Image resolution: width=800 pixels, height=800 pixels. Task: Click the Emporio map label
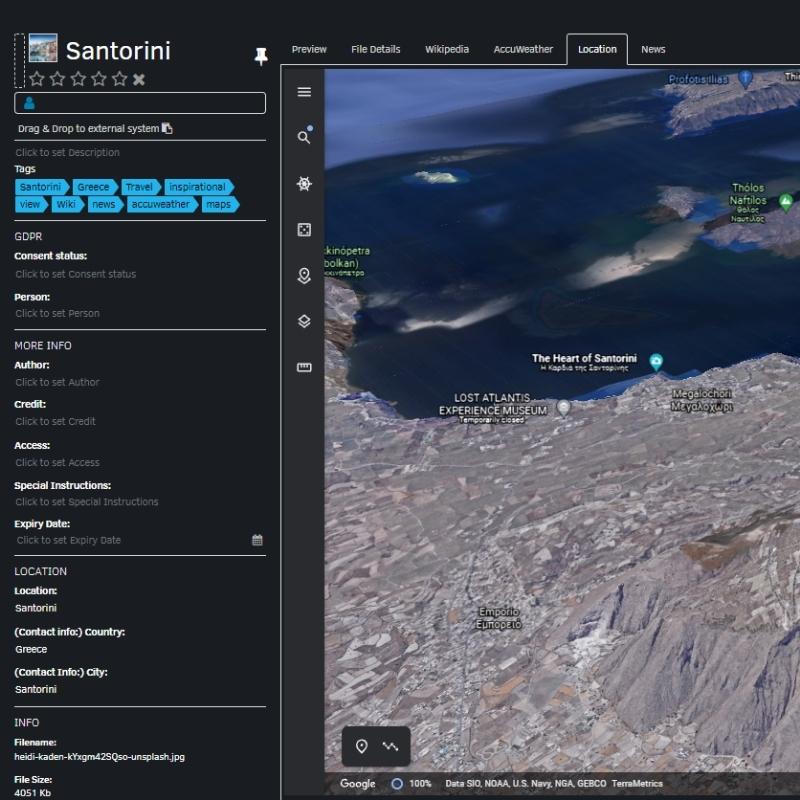tap(498, 618)
